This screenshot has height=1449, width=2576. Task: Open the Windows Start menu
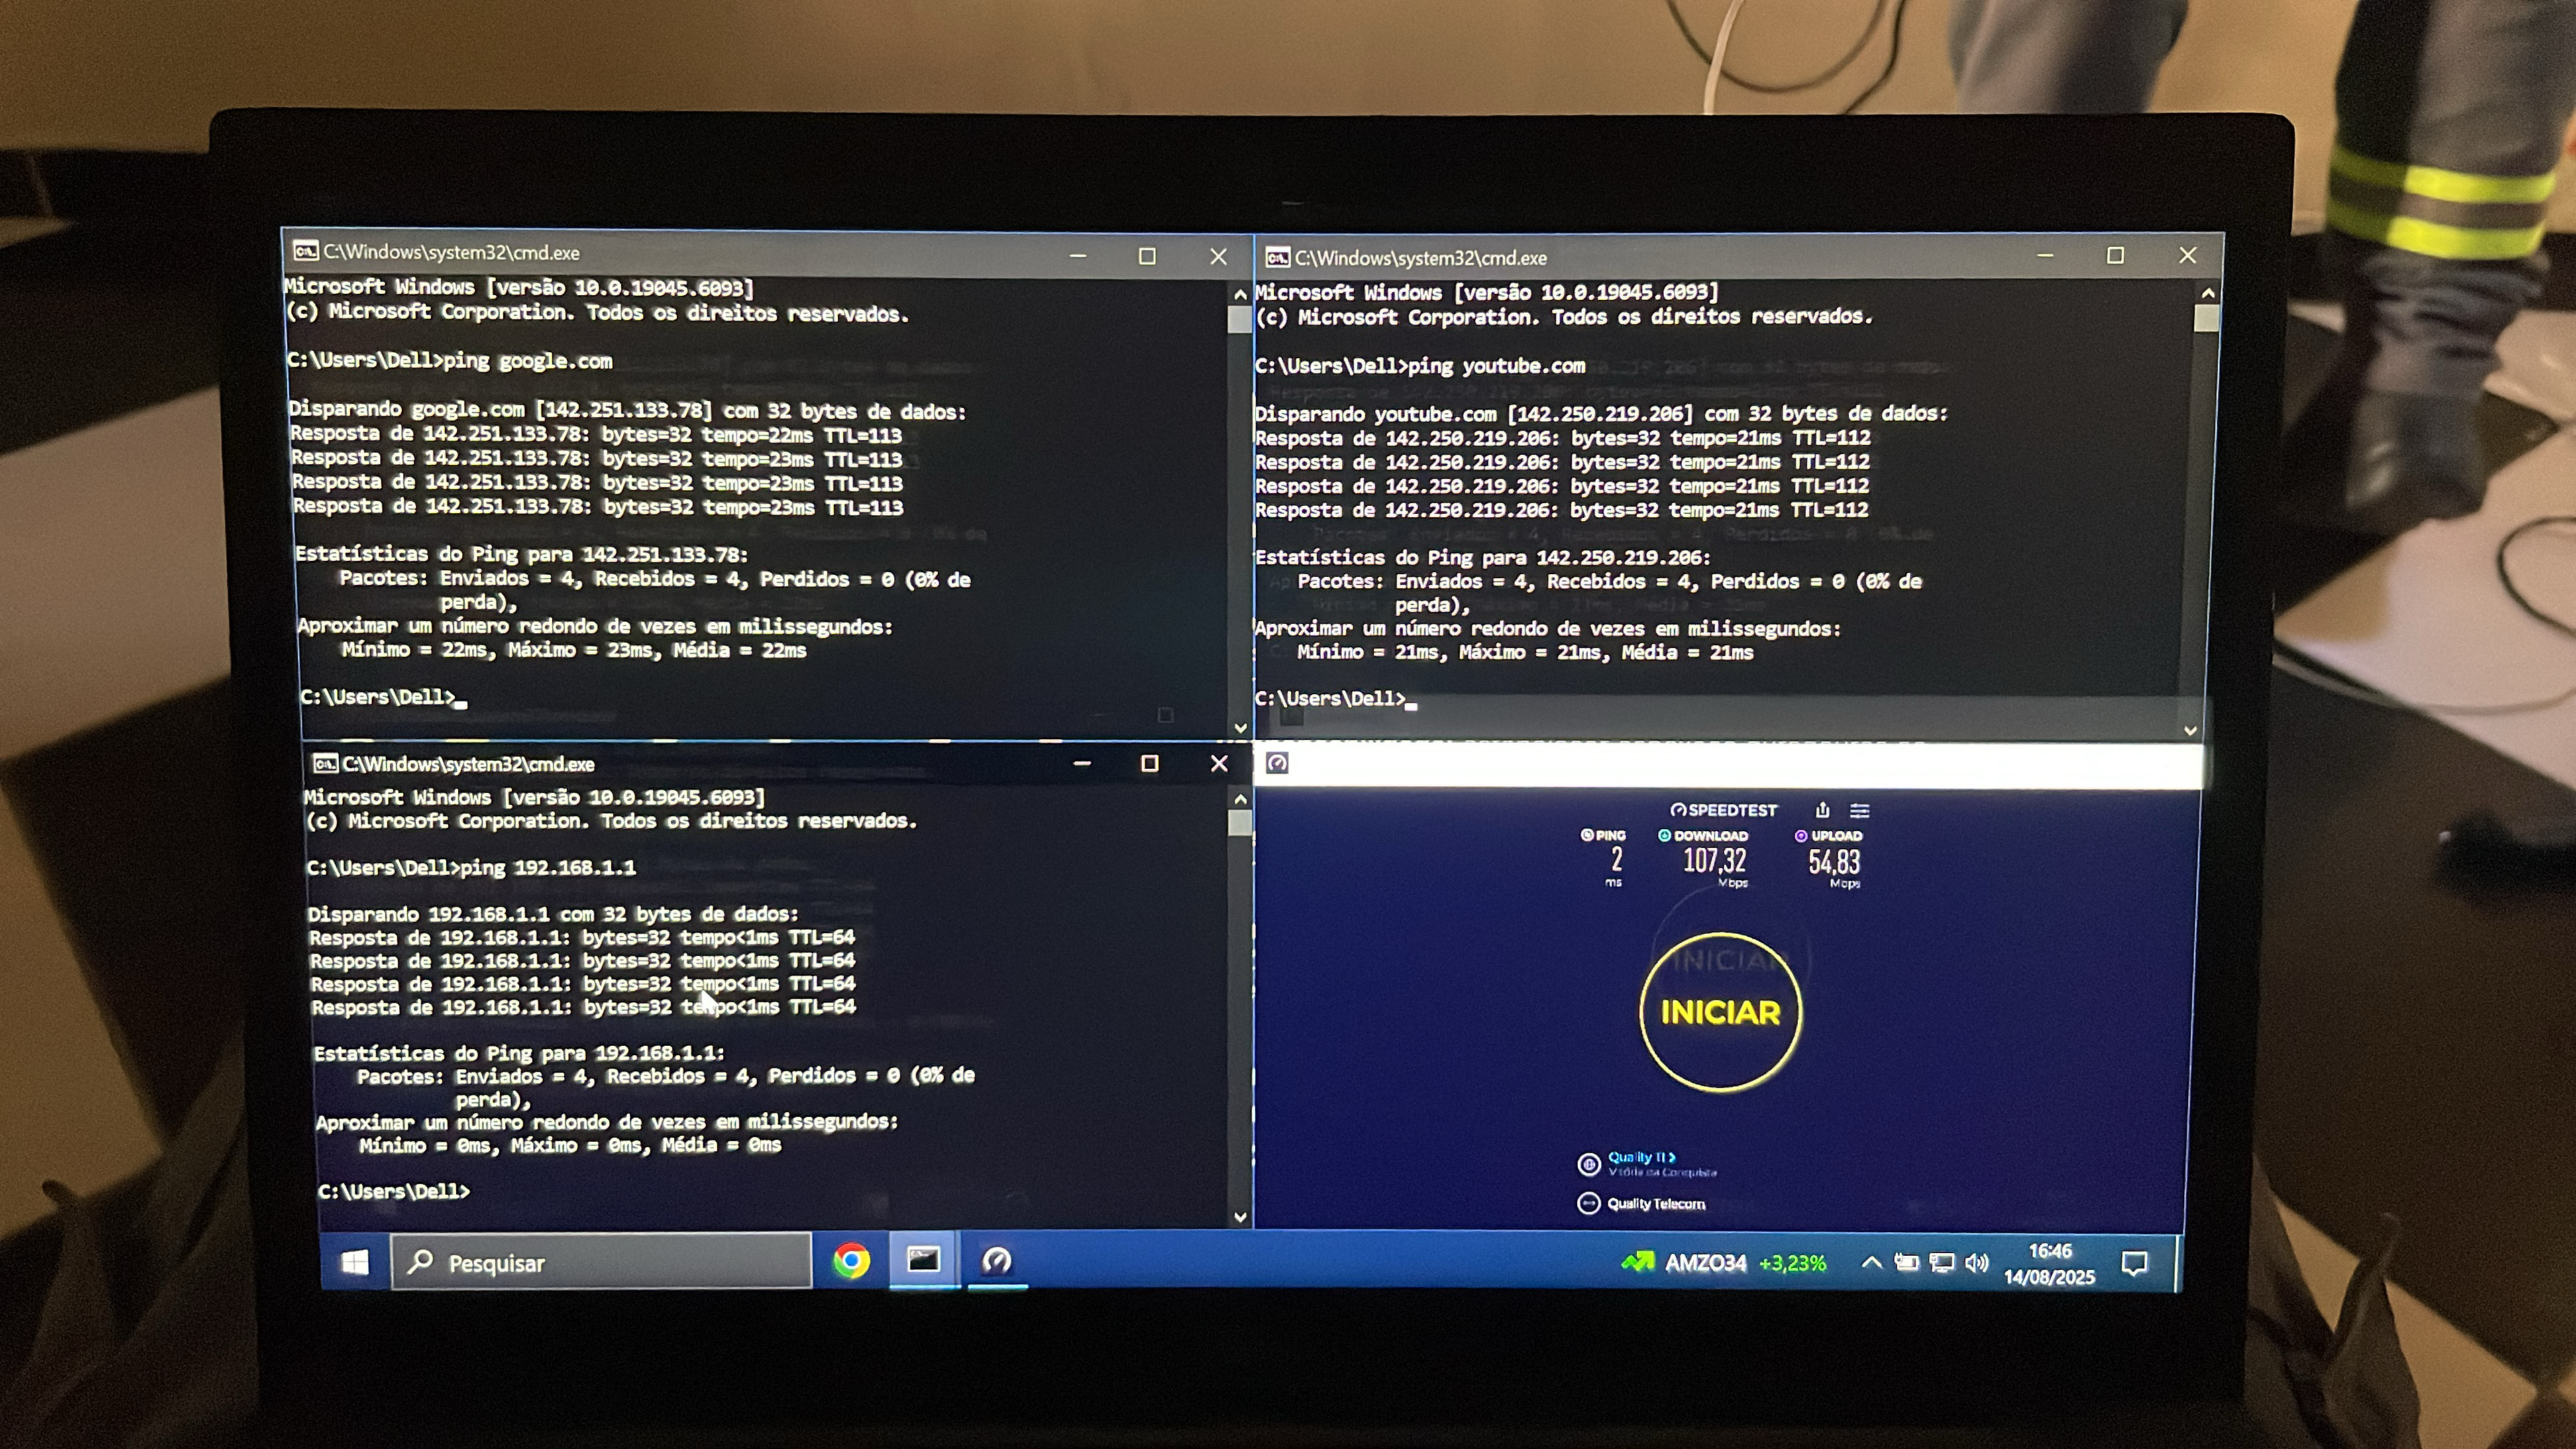point(355,1263)
